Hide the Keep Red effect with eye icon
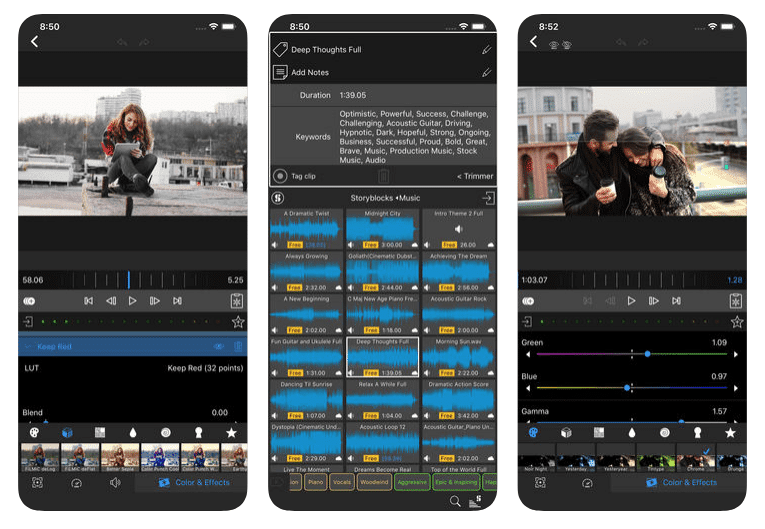This screenshot has height=529, width=765. point(219,346)
